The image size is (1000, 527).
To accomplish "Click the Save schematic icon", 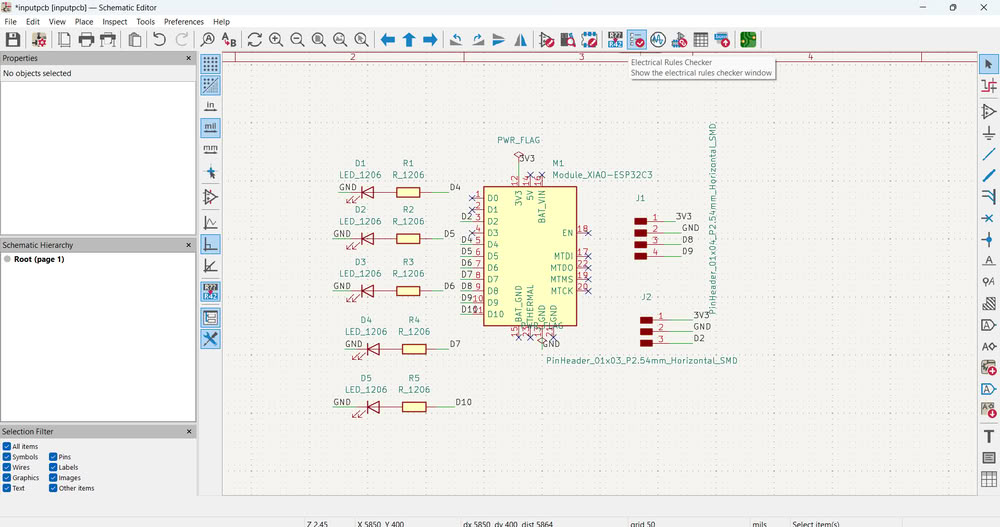I will coord(13,40).
